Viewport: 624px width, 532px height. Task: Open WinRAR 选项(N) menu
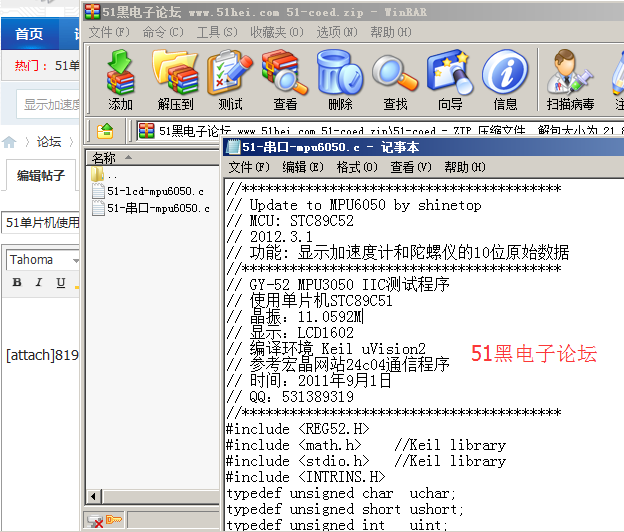337,32
